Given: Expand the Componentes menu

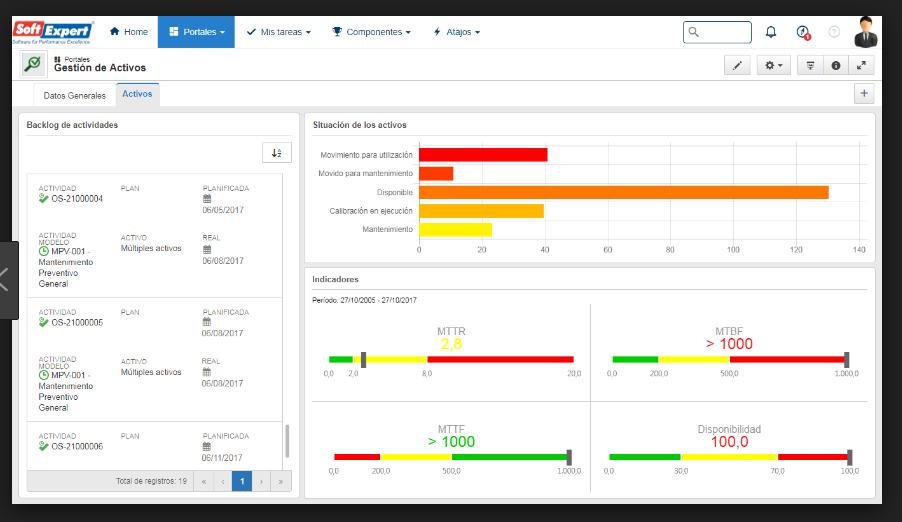Looking at the screenshot, I should point(371,32).
